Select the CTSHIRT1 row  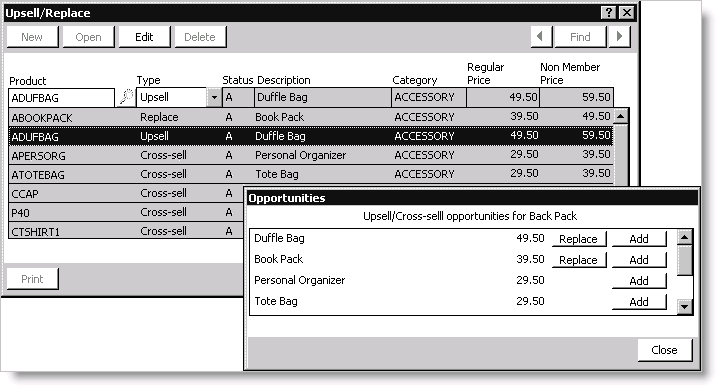pyautogui.click(x=126, y=231)
